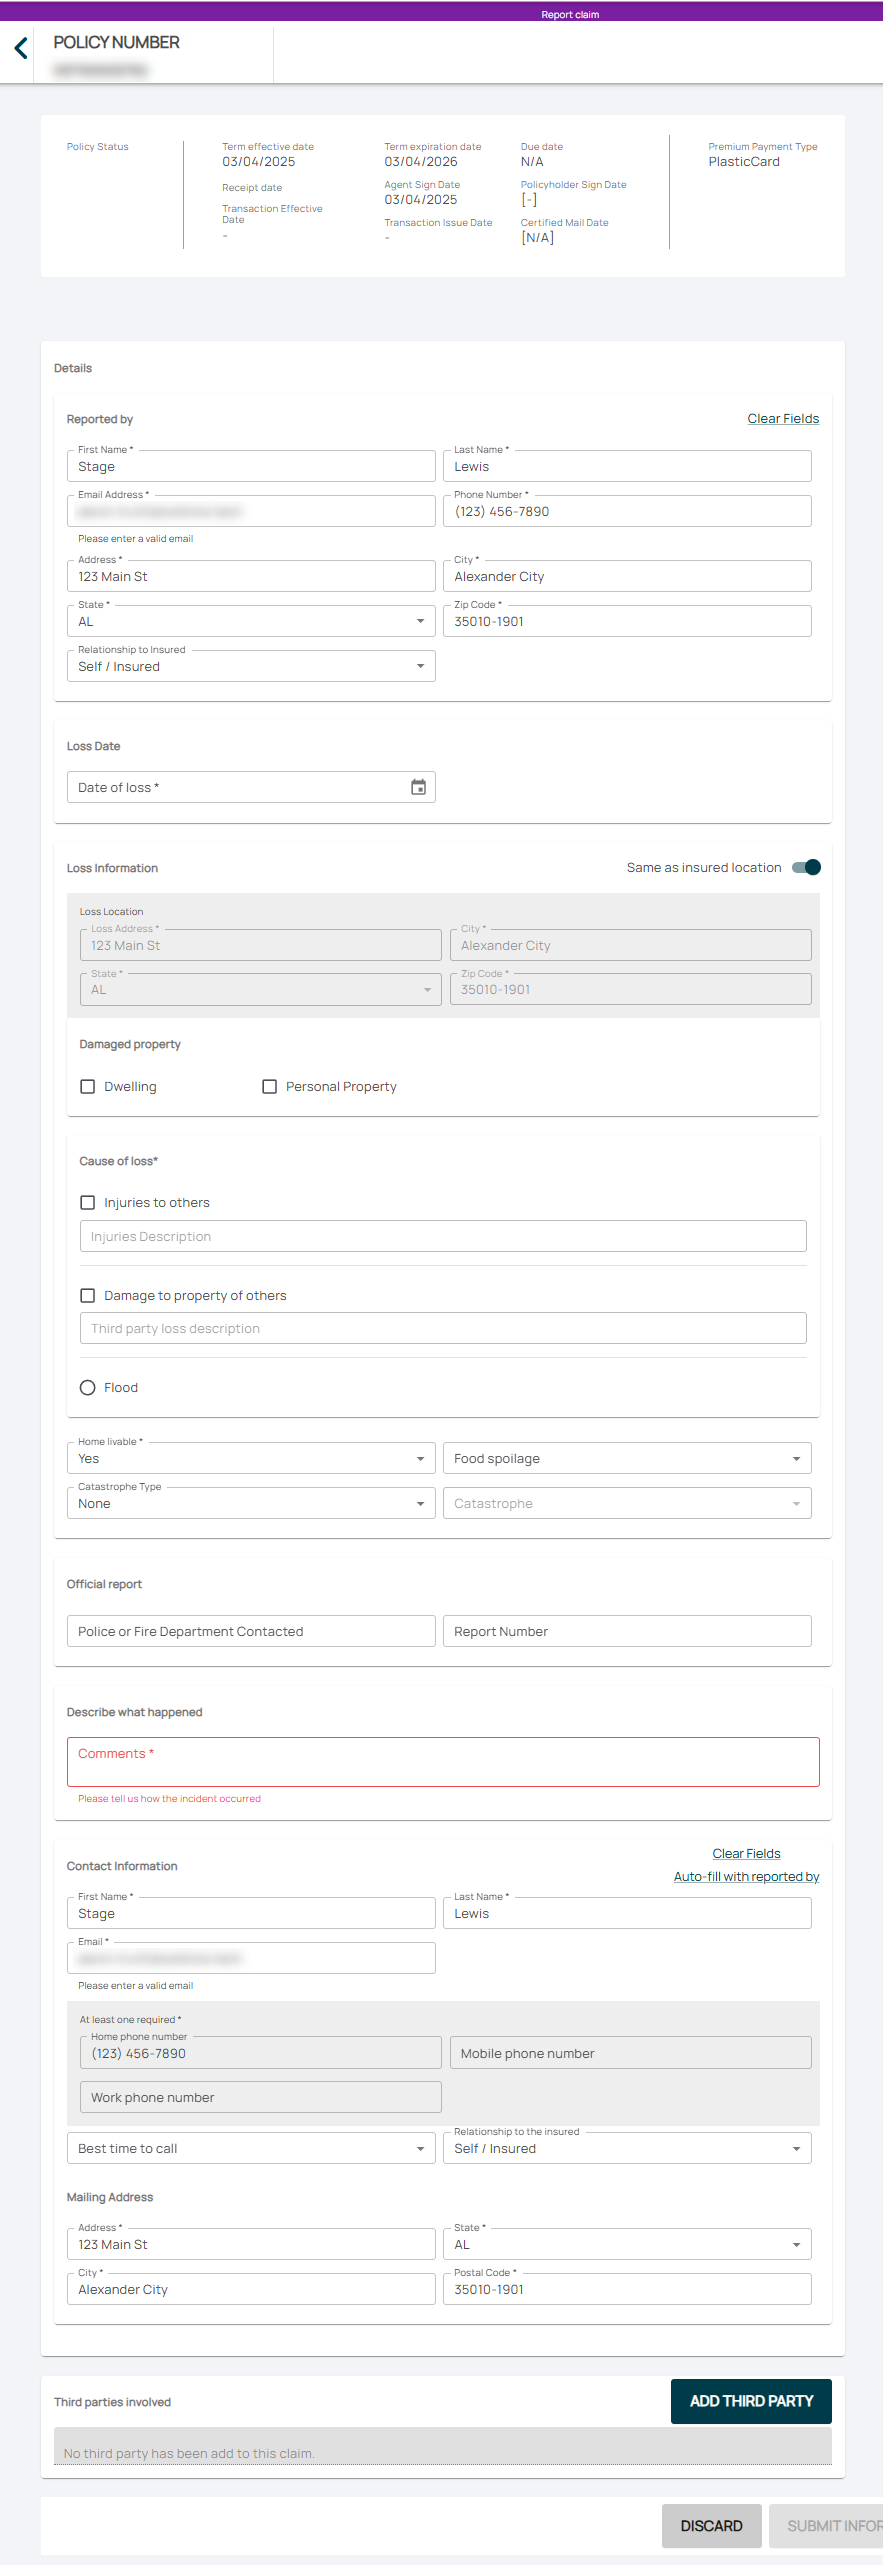Open the Home livable dropdown
Screen dimensions: 883x2565
coord(251,1459)
